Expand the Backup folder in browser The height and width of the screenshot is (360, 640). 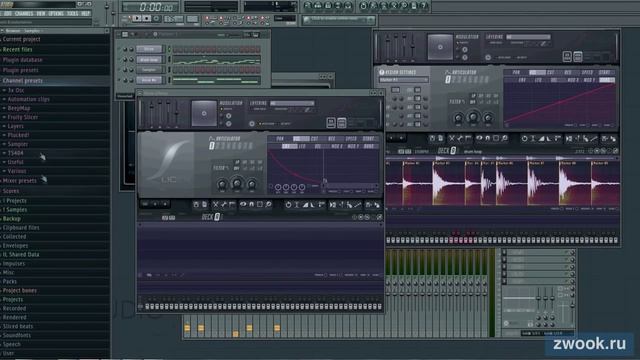click(11, 219)
